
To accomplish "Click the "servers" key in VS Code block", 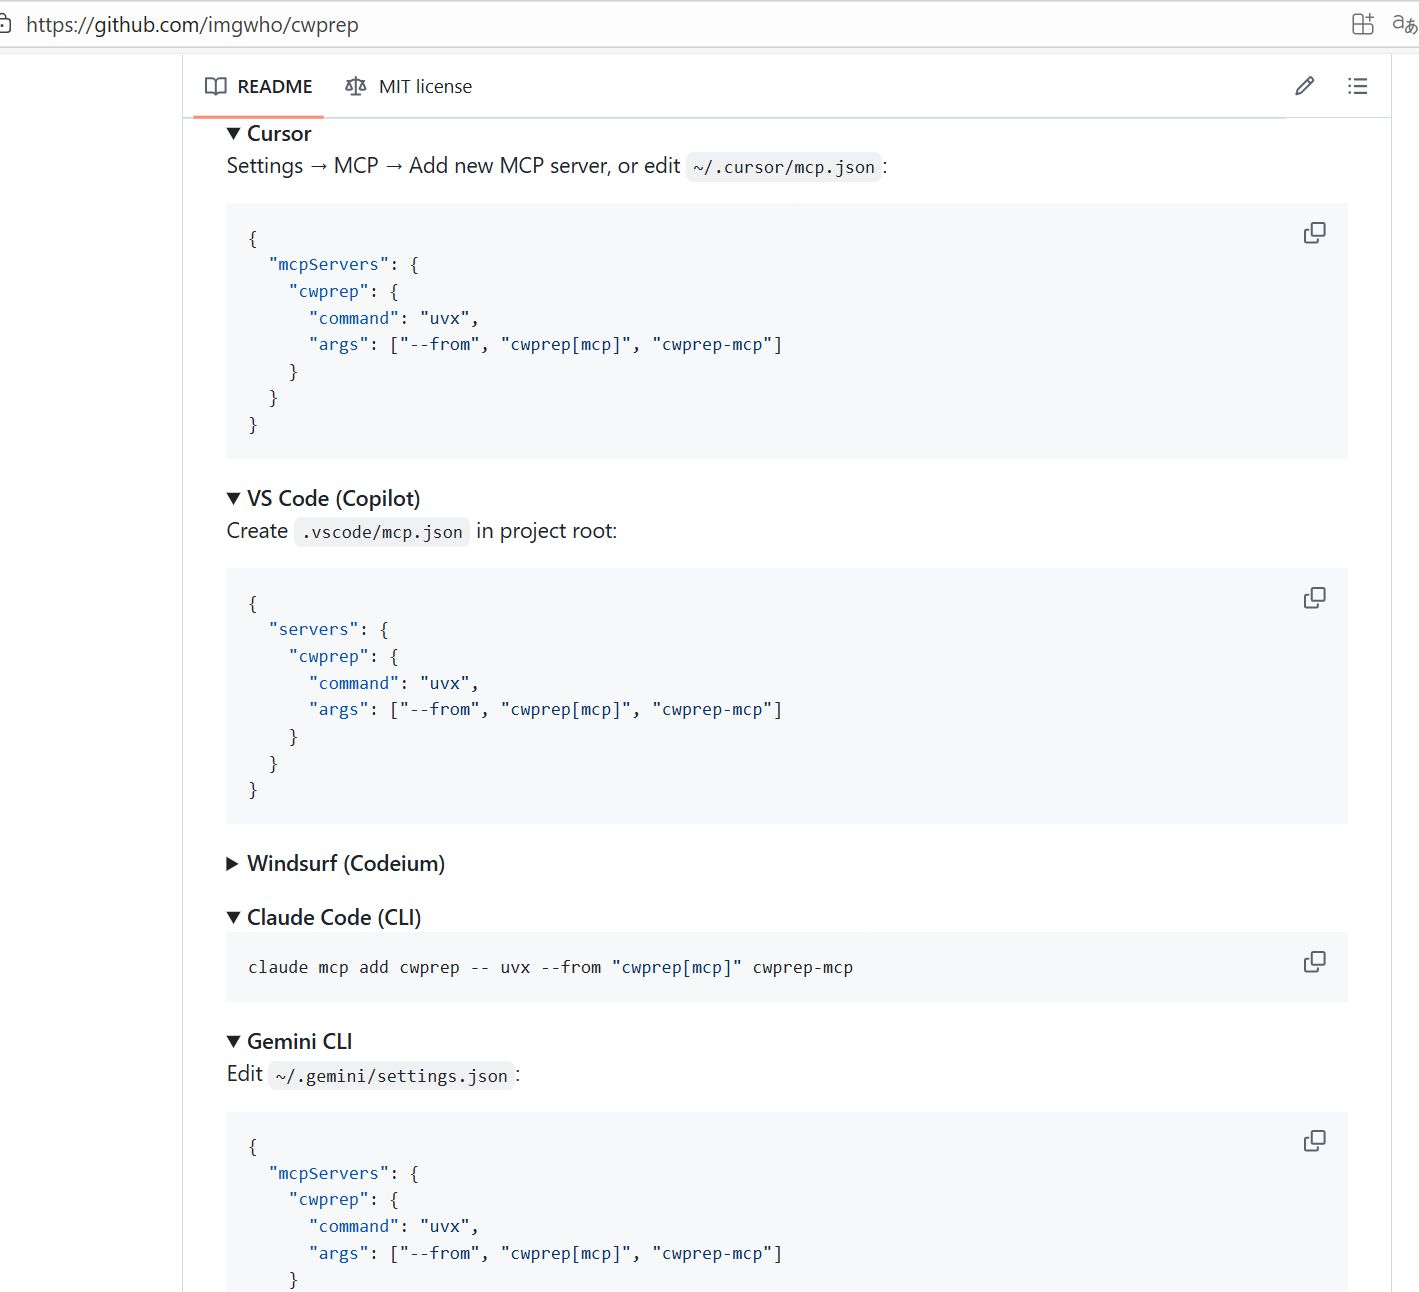I will pyautogui.click(x=314, y=629).
